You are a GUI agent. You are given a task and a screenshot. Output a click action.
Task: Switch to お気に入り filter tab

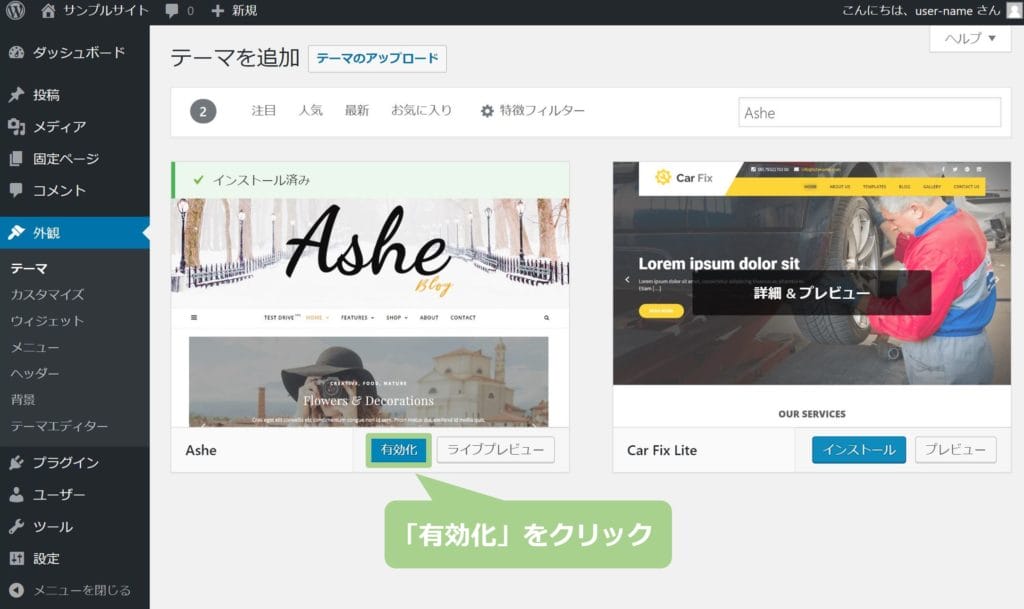point(421,111)
